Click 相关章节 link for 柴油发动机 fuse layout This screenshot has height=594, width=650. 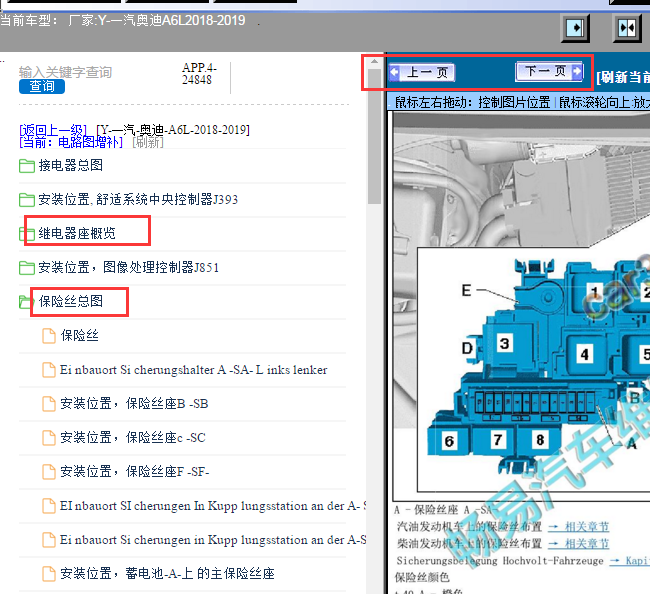click(x=579, y=543)
